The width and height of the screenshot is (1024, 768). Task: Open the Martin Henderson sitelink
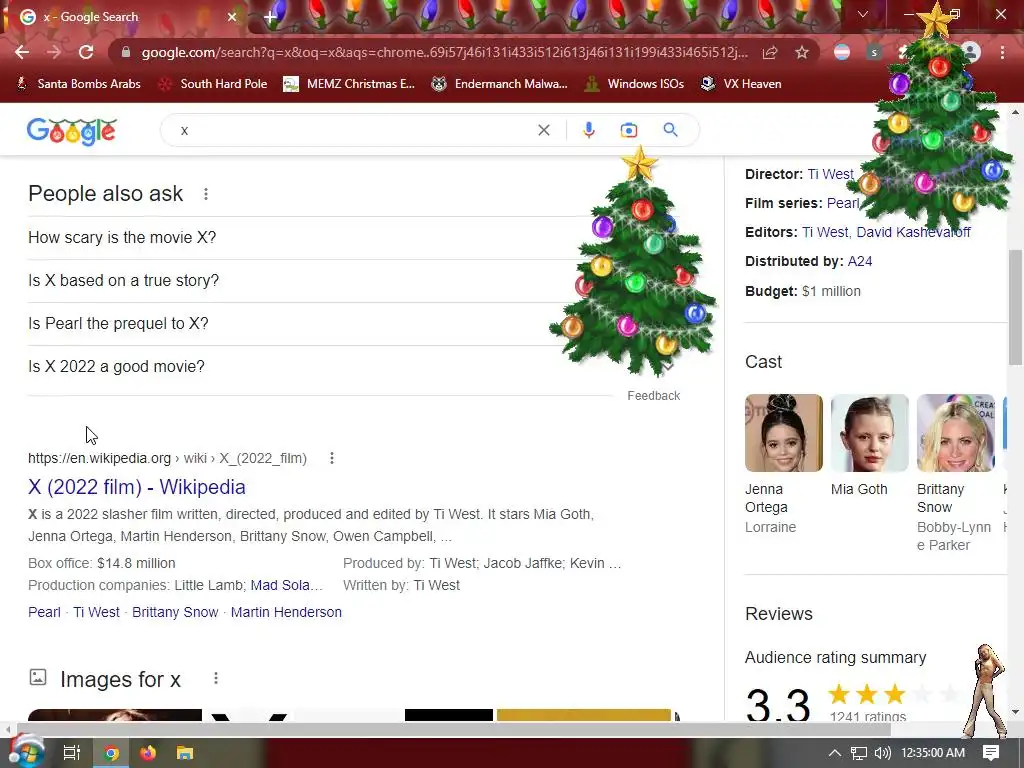point(286,612)
